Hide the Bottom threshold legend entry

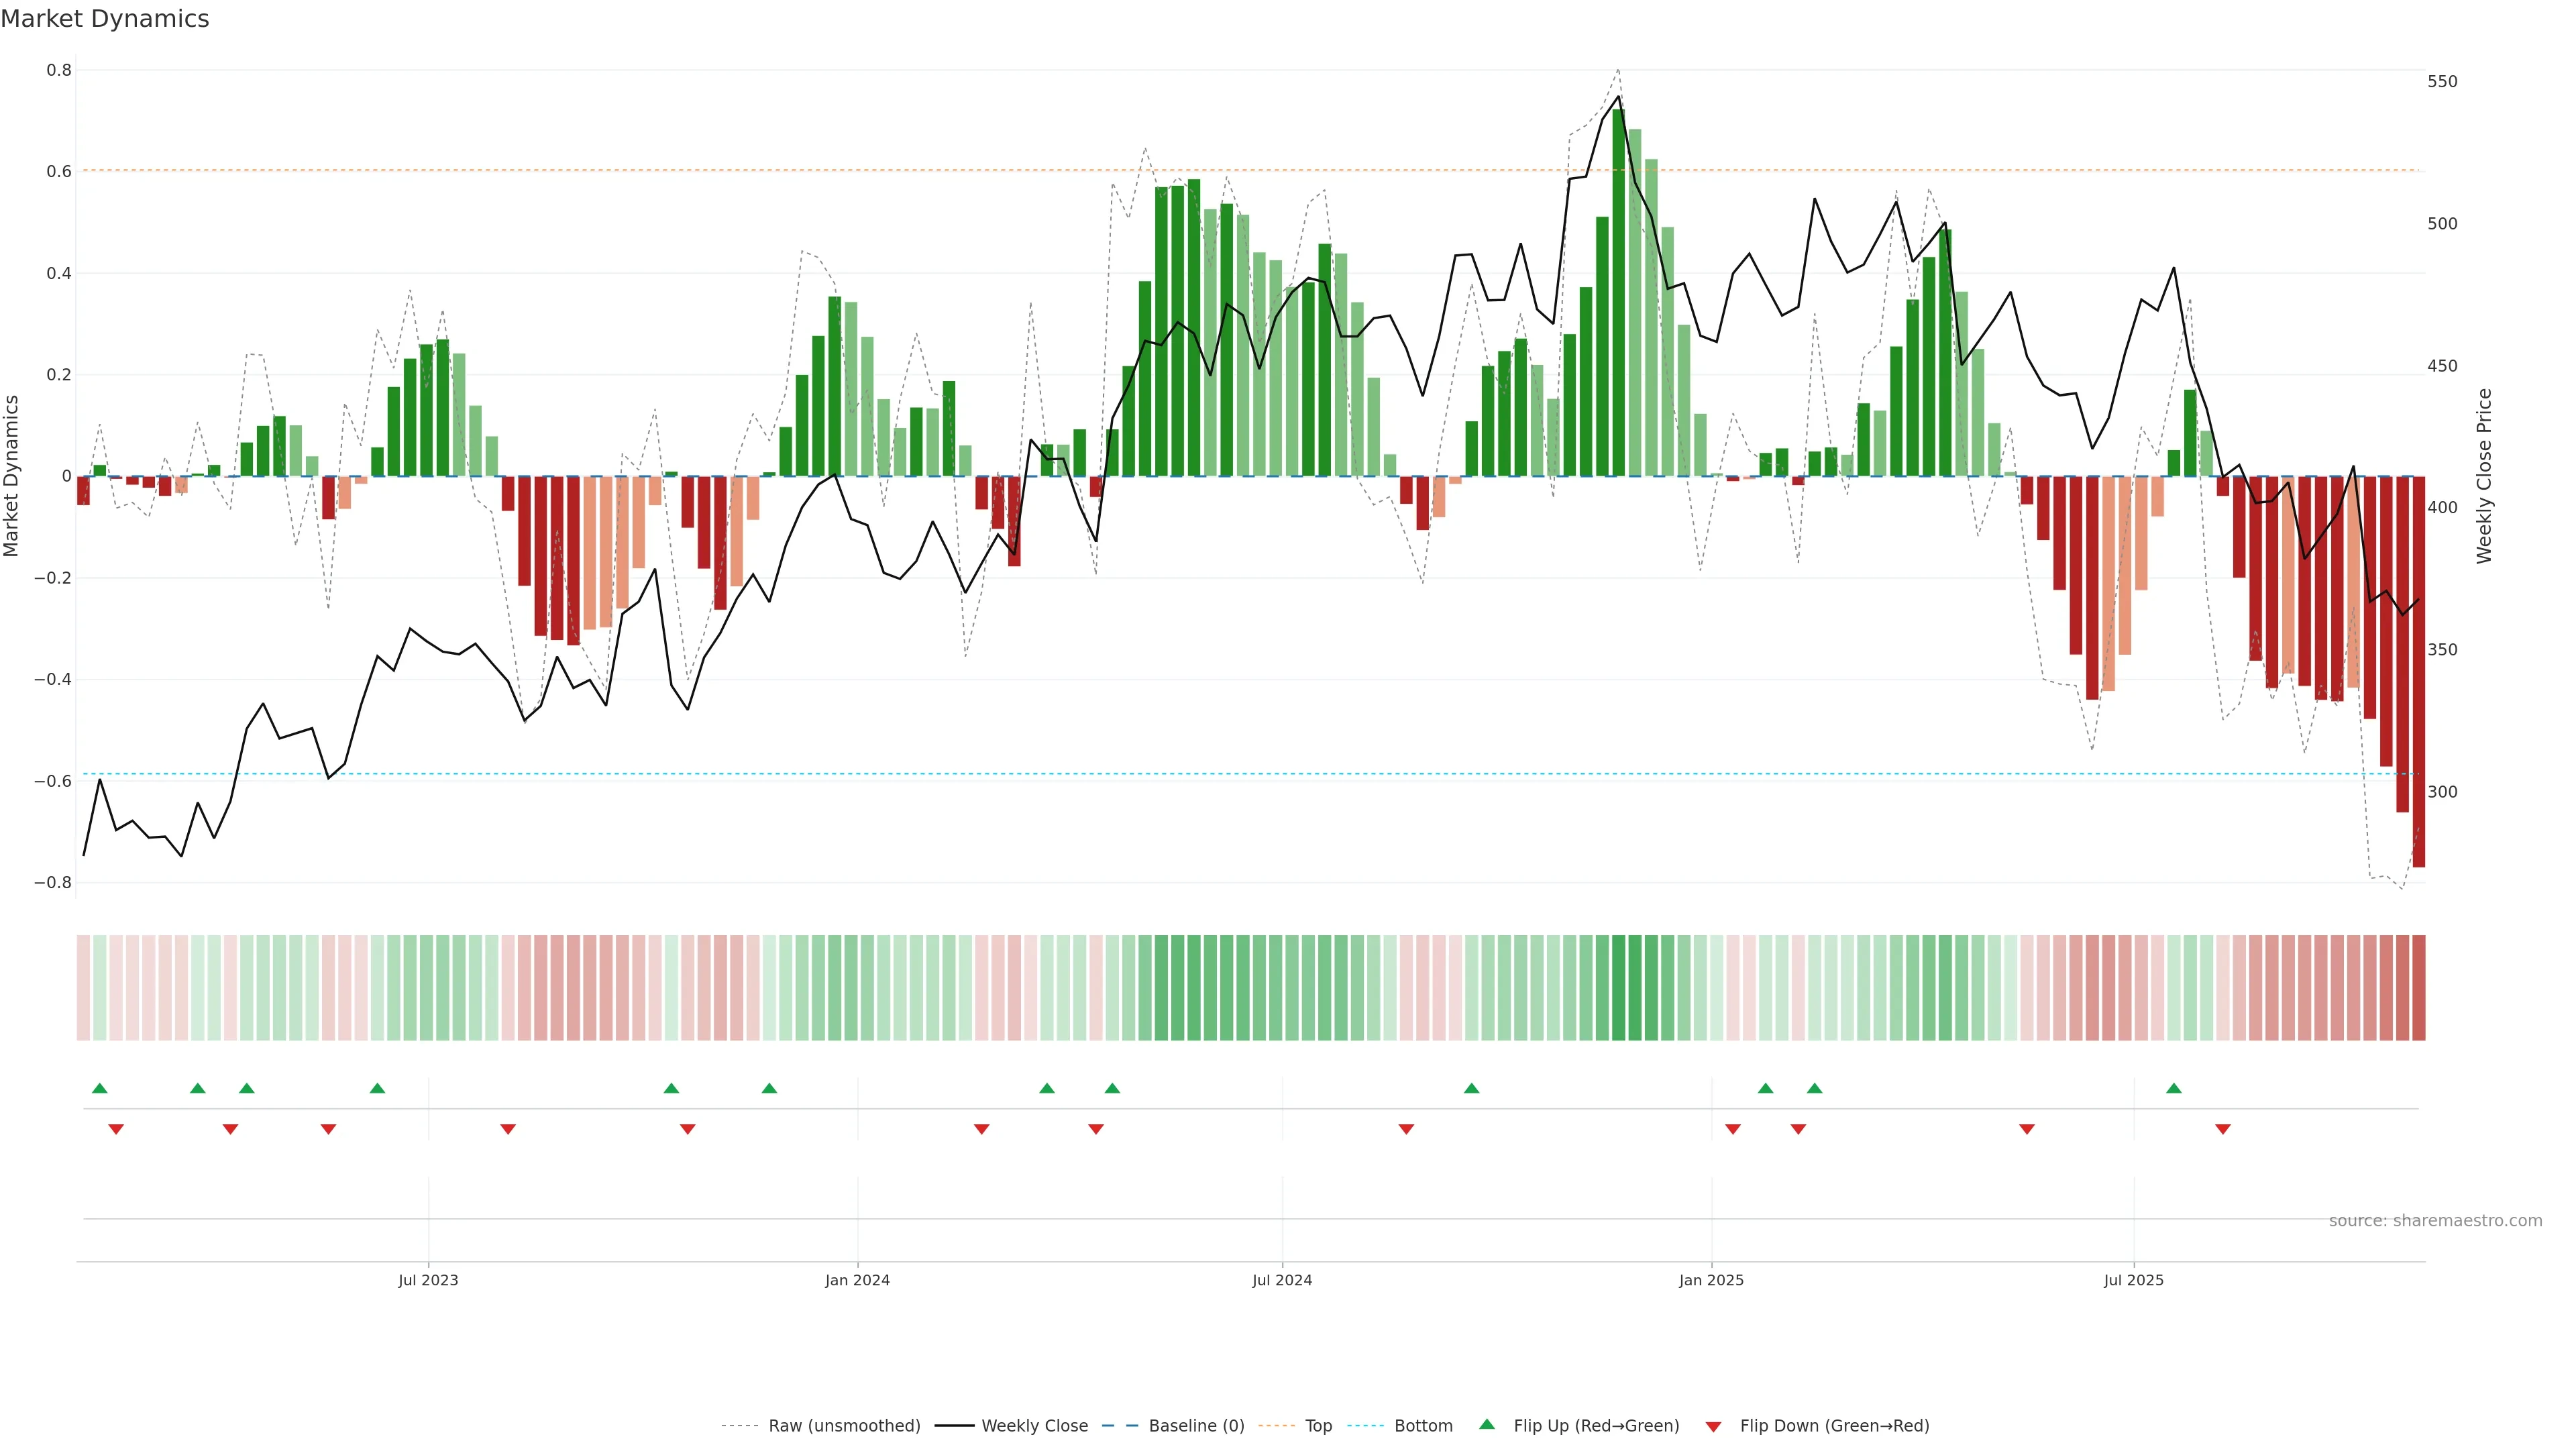pos(1423,1426)
